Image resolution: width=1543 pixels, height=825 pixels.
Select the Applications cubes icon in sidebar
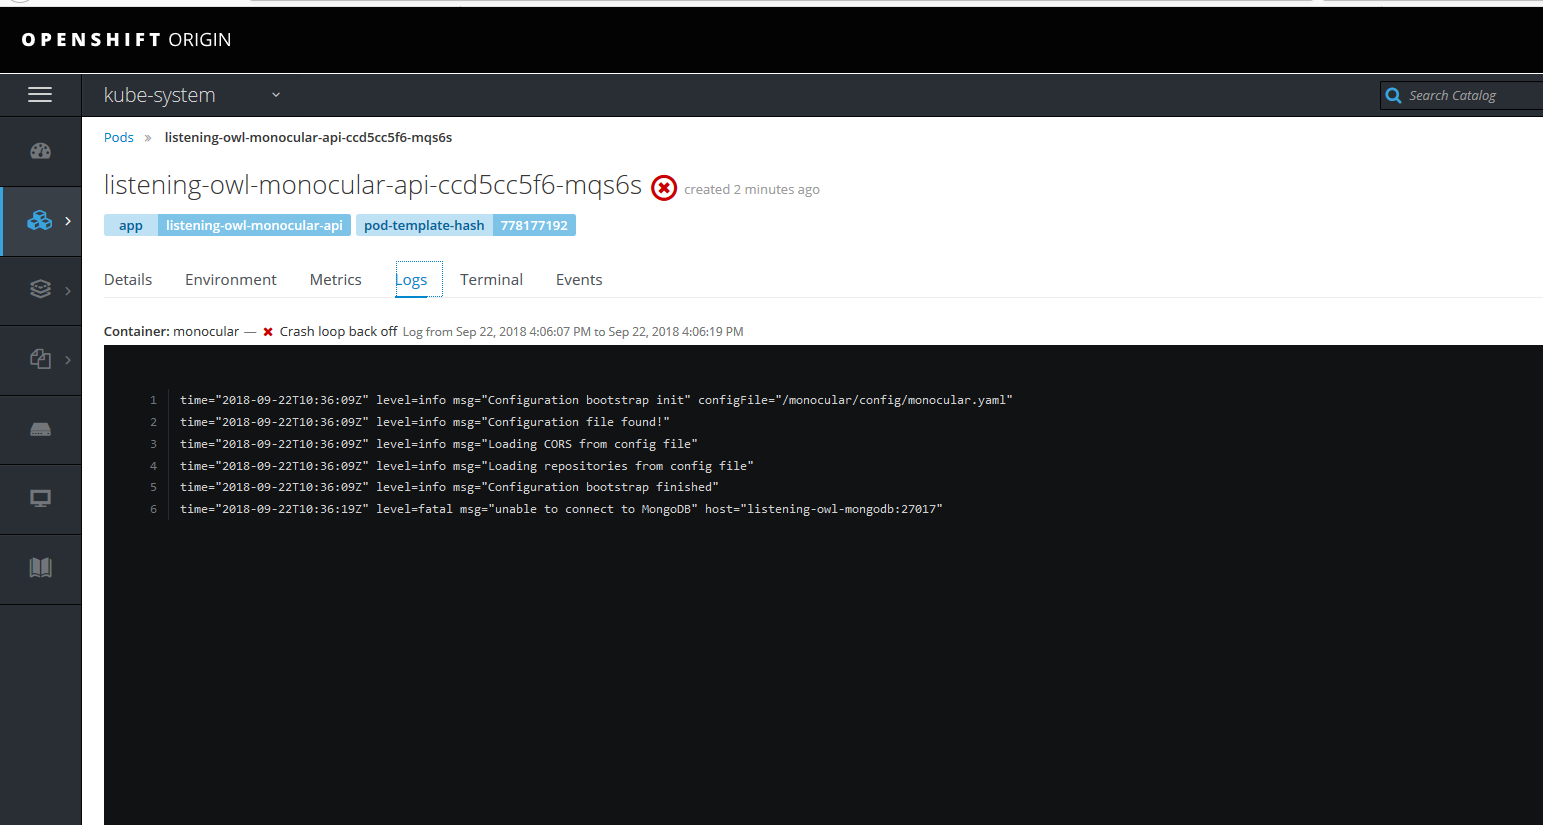click(38, 220)
